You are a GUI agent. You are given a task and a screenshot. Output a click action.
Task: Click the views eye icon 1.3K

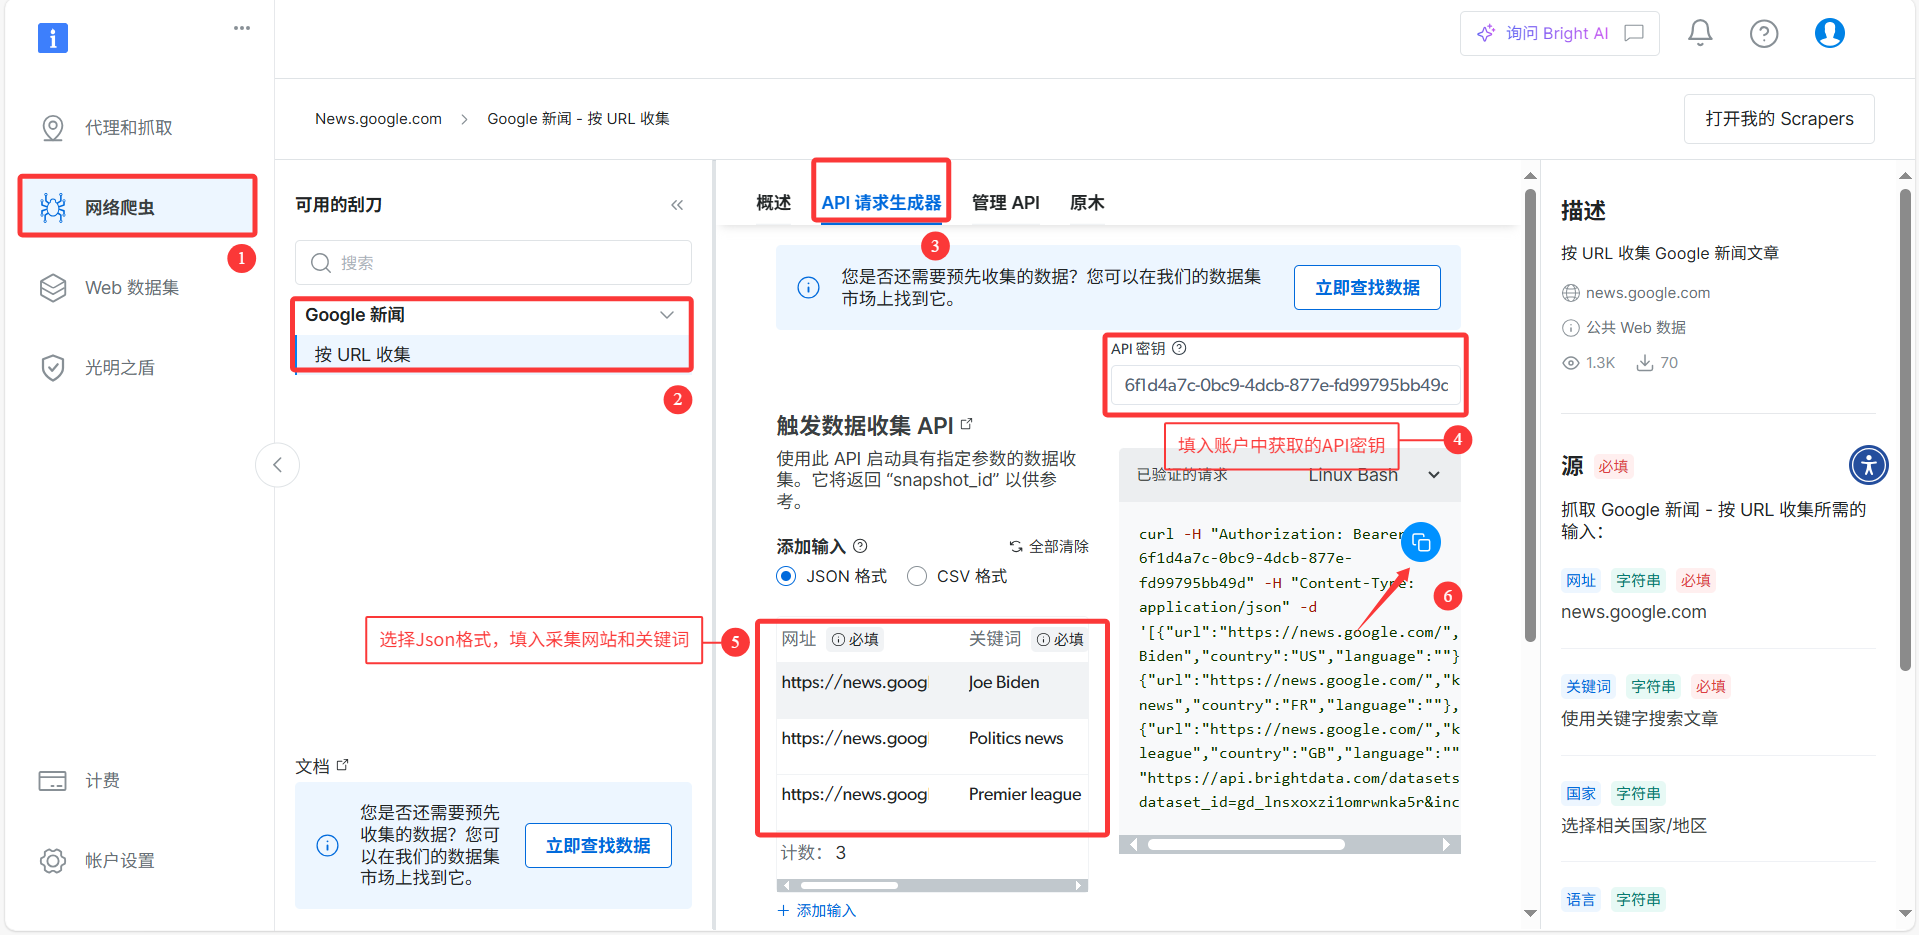tap(1571, 363)
